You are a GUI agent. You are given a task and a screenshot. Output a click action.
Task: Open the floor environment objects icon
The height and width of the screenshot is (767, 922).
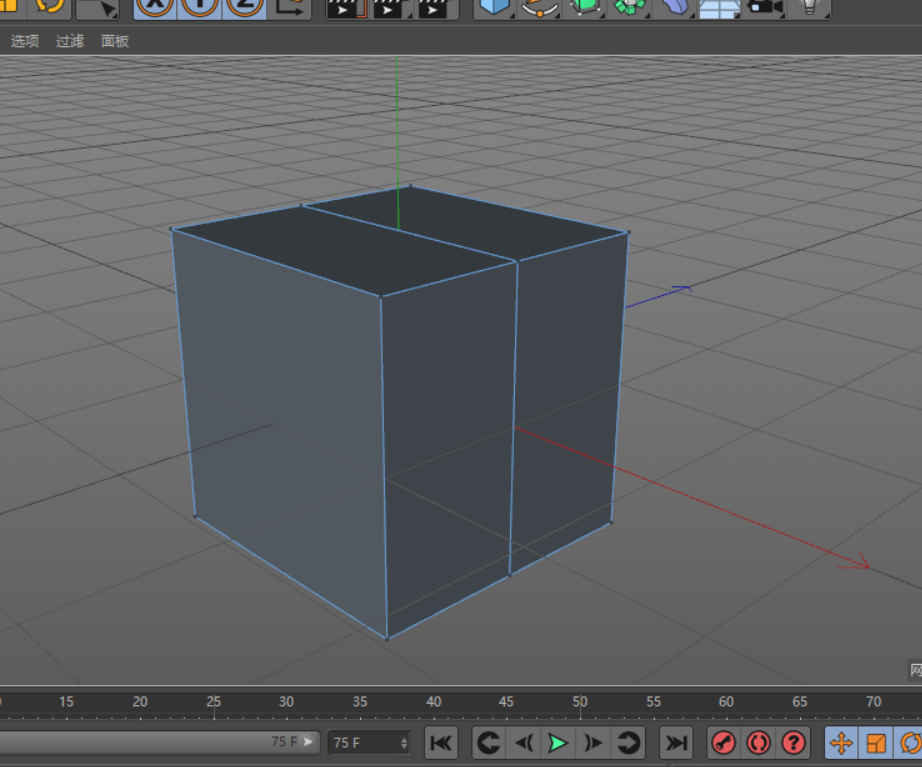(x=719, y=7)
